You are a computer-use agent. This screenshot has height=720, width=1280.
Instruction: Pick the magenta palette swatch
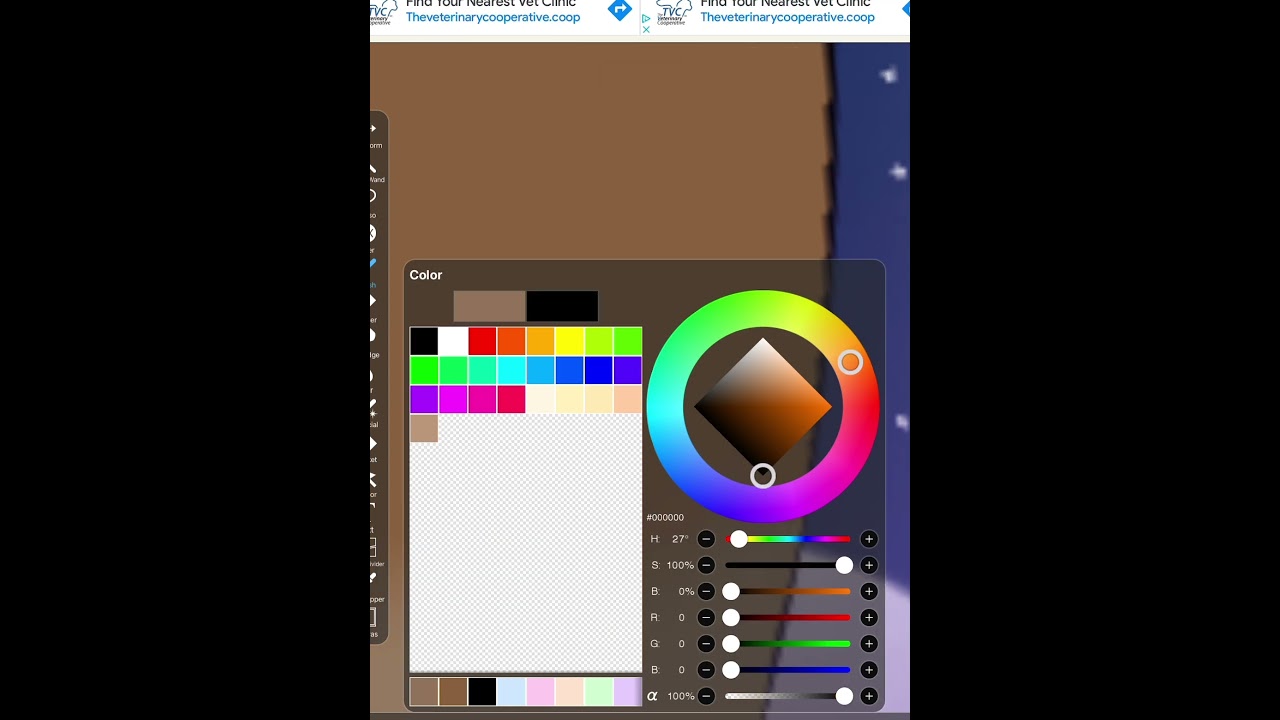point(453,399)
